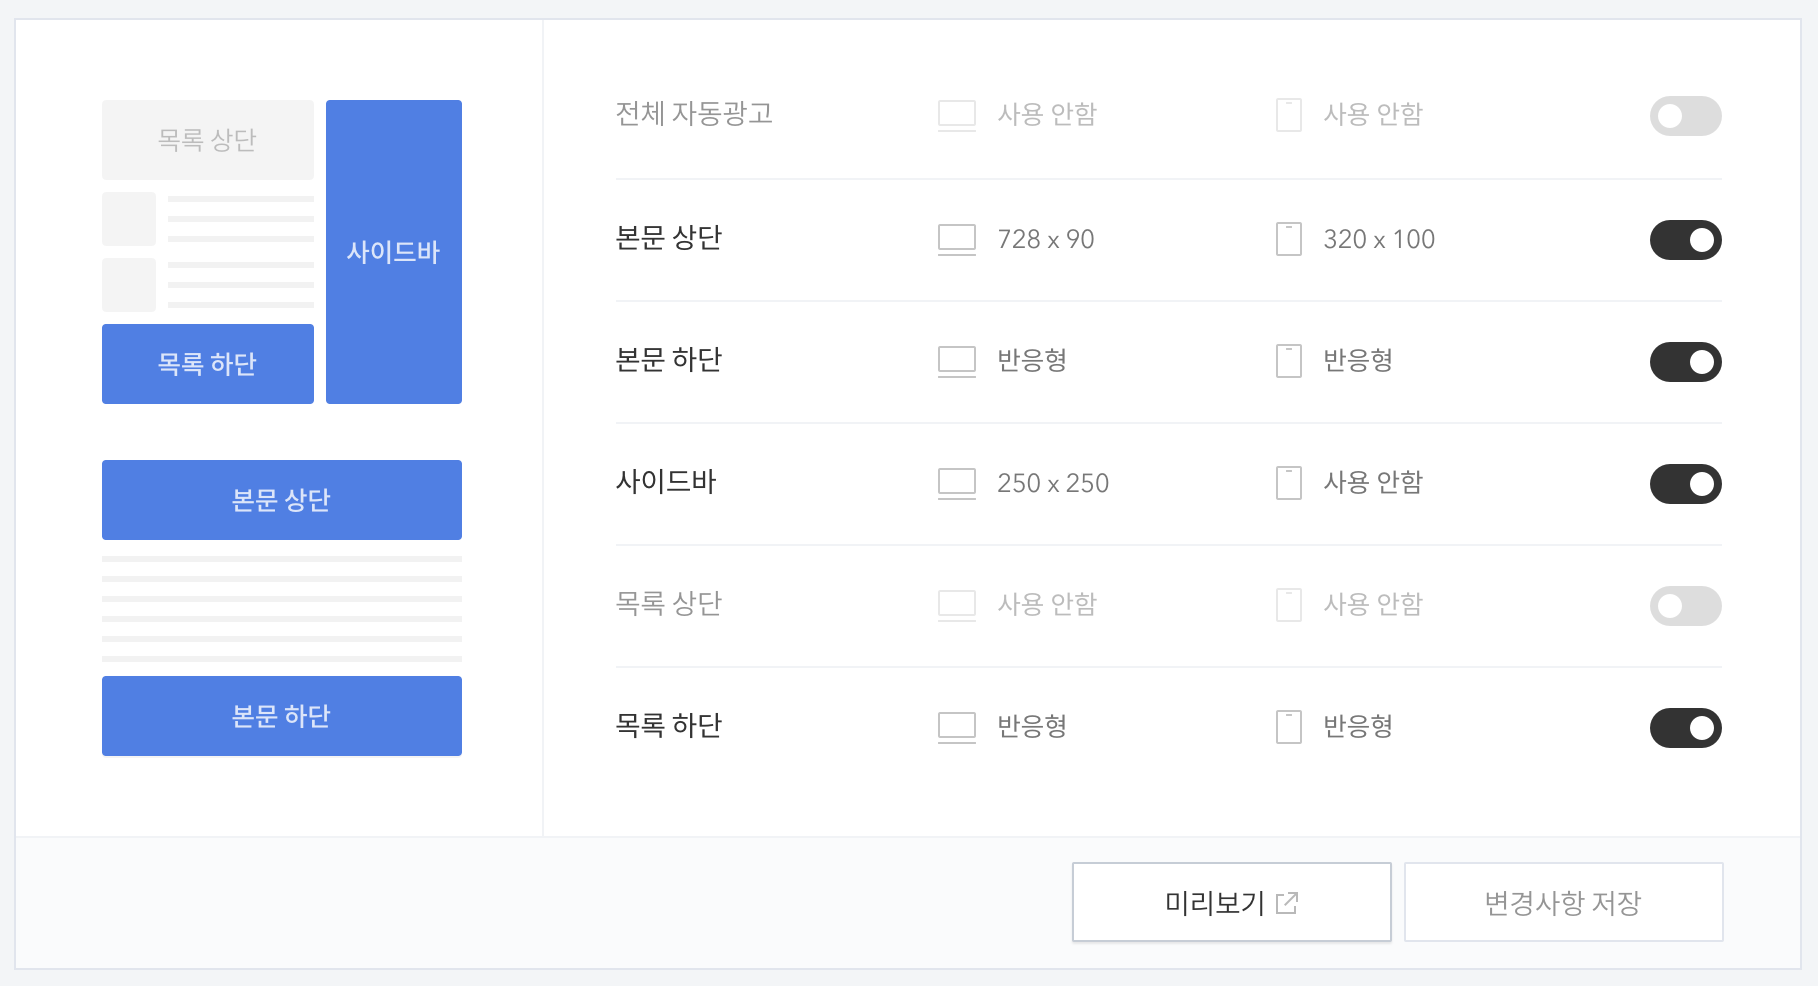Click the desktop icon in 사이드바 row

pyautogui.click(x=956, y=484)
